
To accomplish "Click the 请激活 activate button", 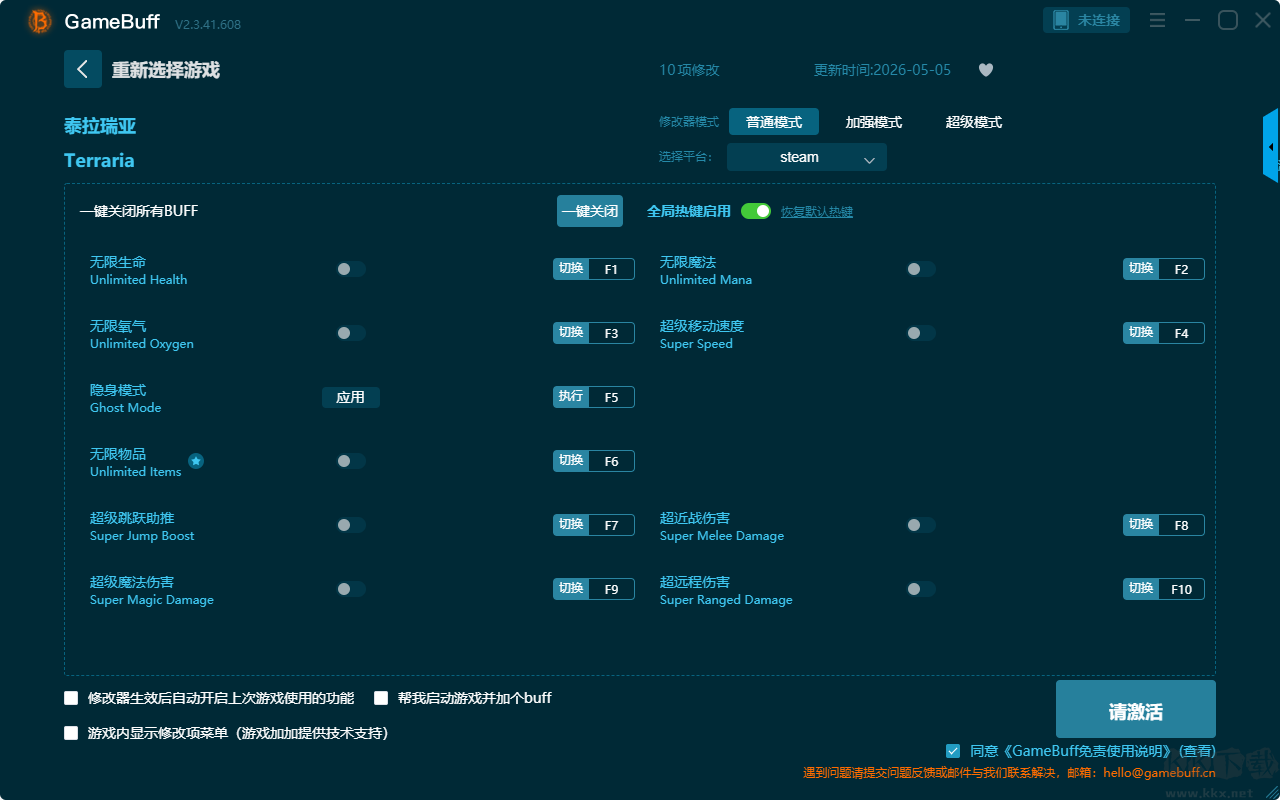I will tap(1136, 710).
